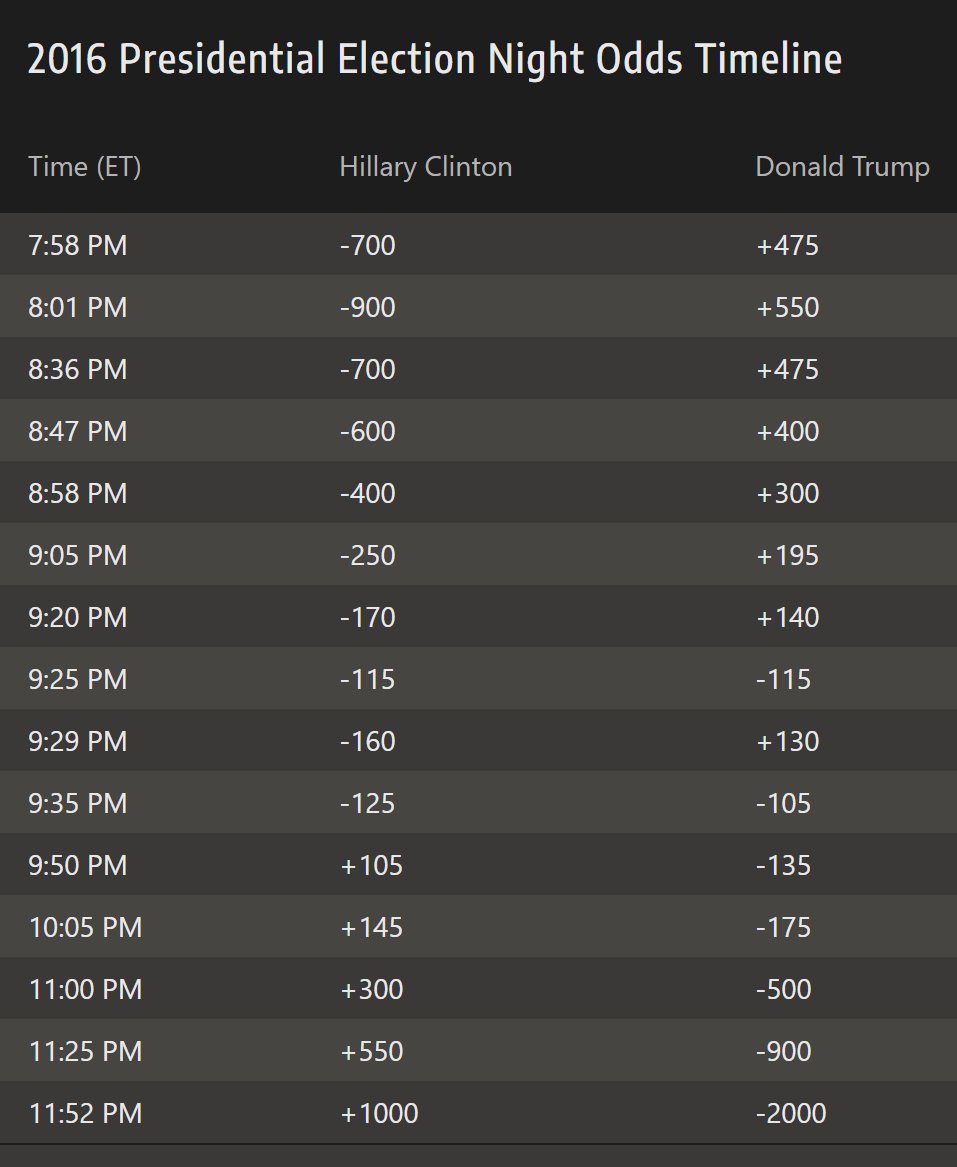Click the Hillary Clinton column header
Screen dimensions: 957x1167
(x=425, y=166)
